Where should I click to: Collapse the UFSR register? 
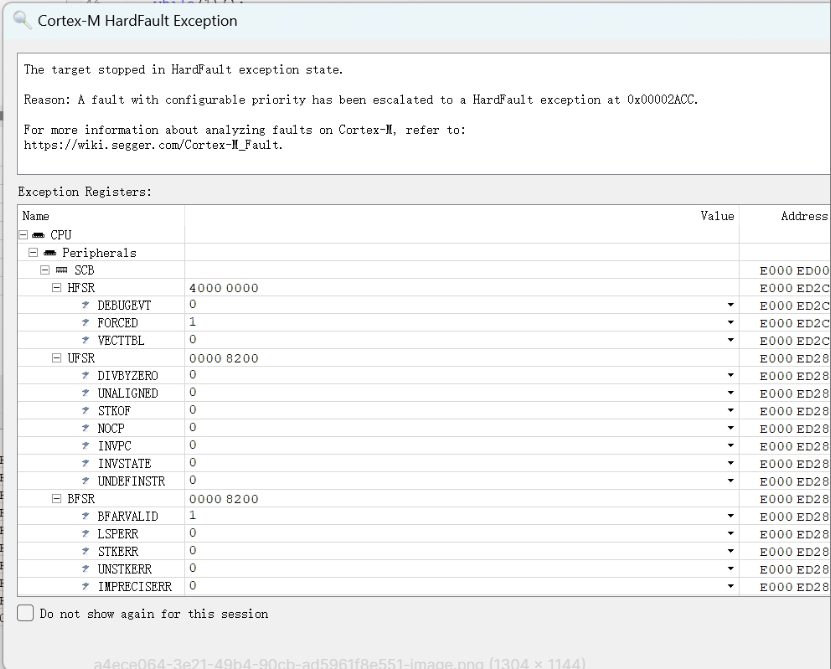[57, 358]
